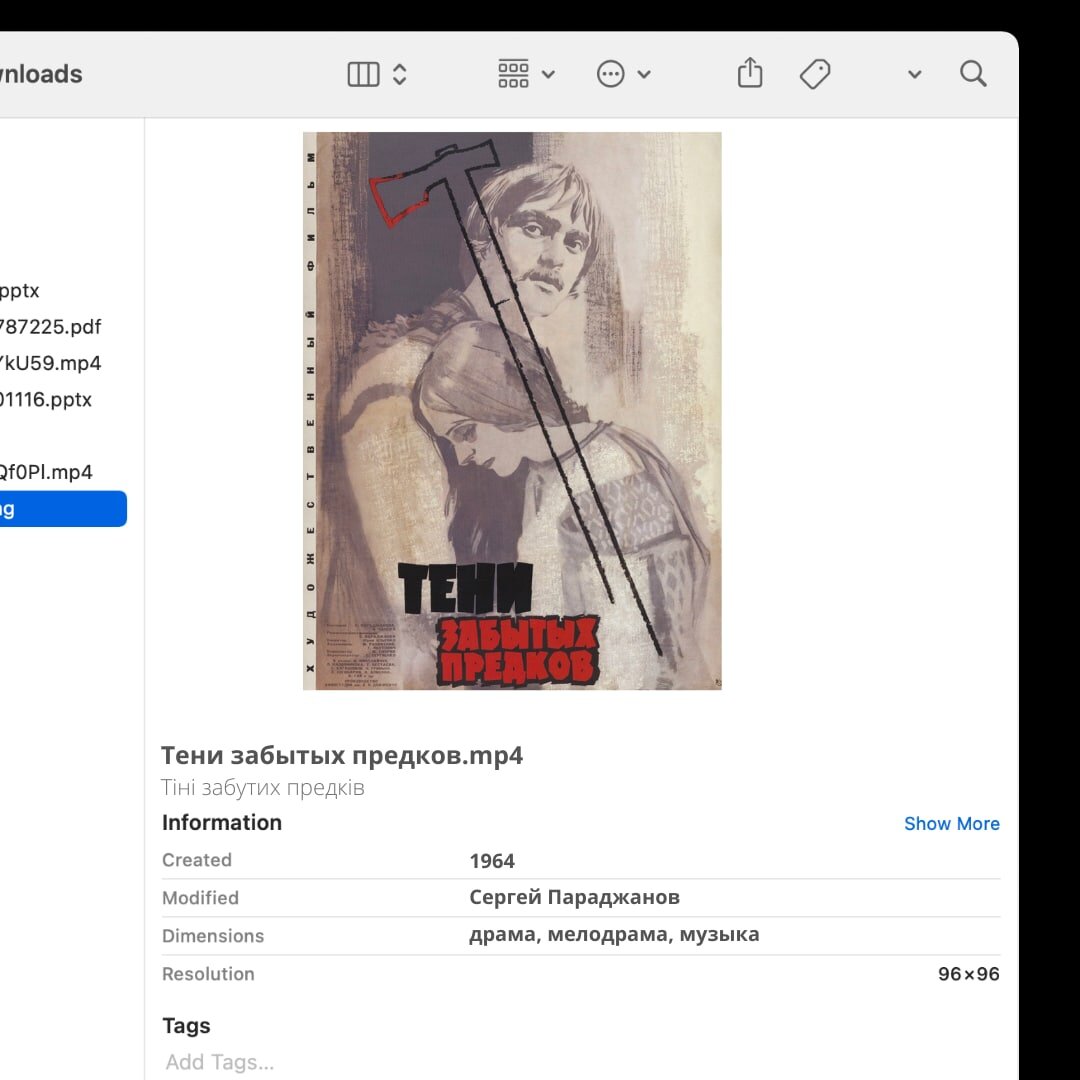Screen dimensions: 1080x1080
Task: Open Search with magnifying glass icon
Action: [x=973, y=74]
